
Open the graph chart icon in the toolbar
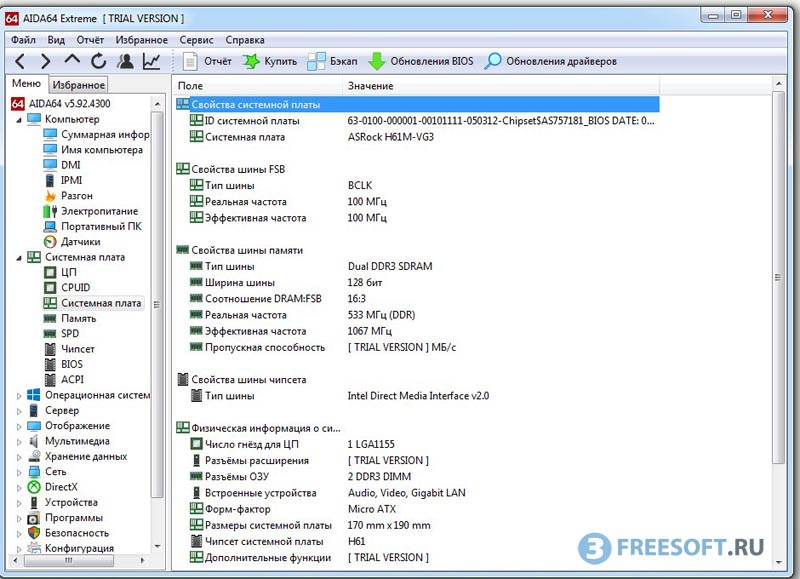pos(152,61)
